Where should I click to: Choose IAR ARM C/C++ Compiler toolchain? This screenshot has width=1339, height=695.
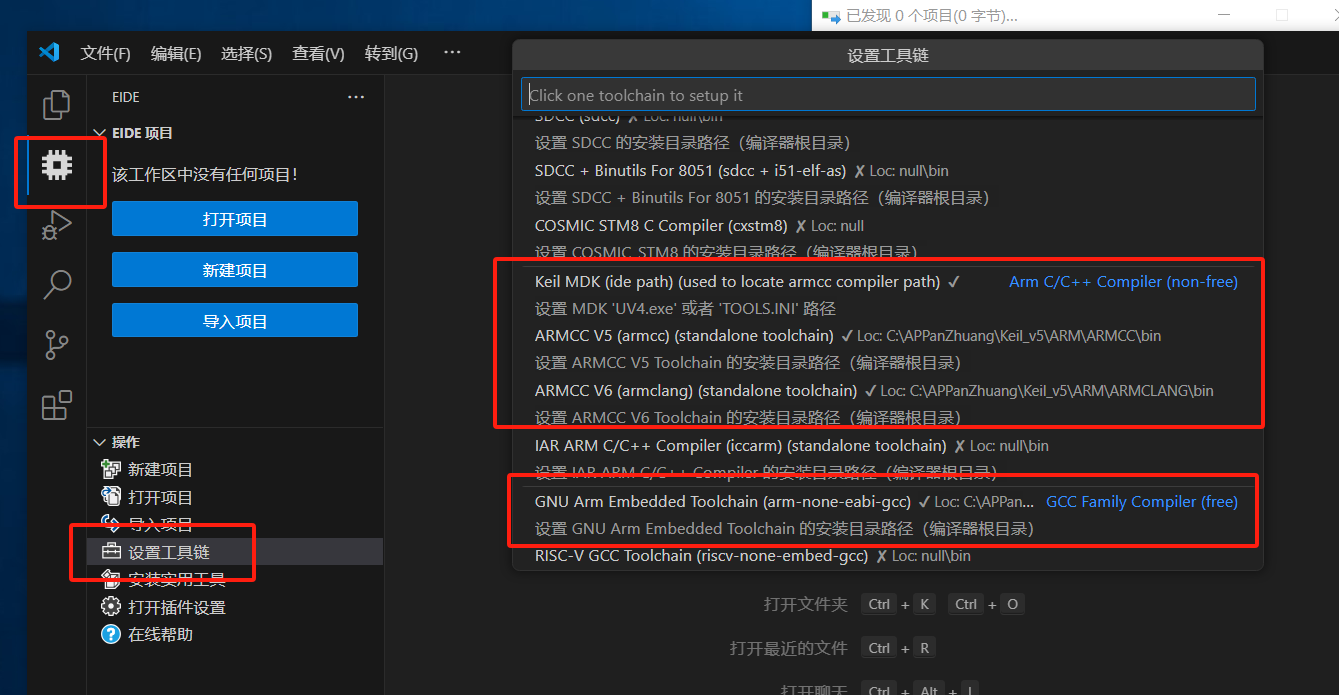tap(888, 458)
